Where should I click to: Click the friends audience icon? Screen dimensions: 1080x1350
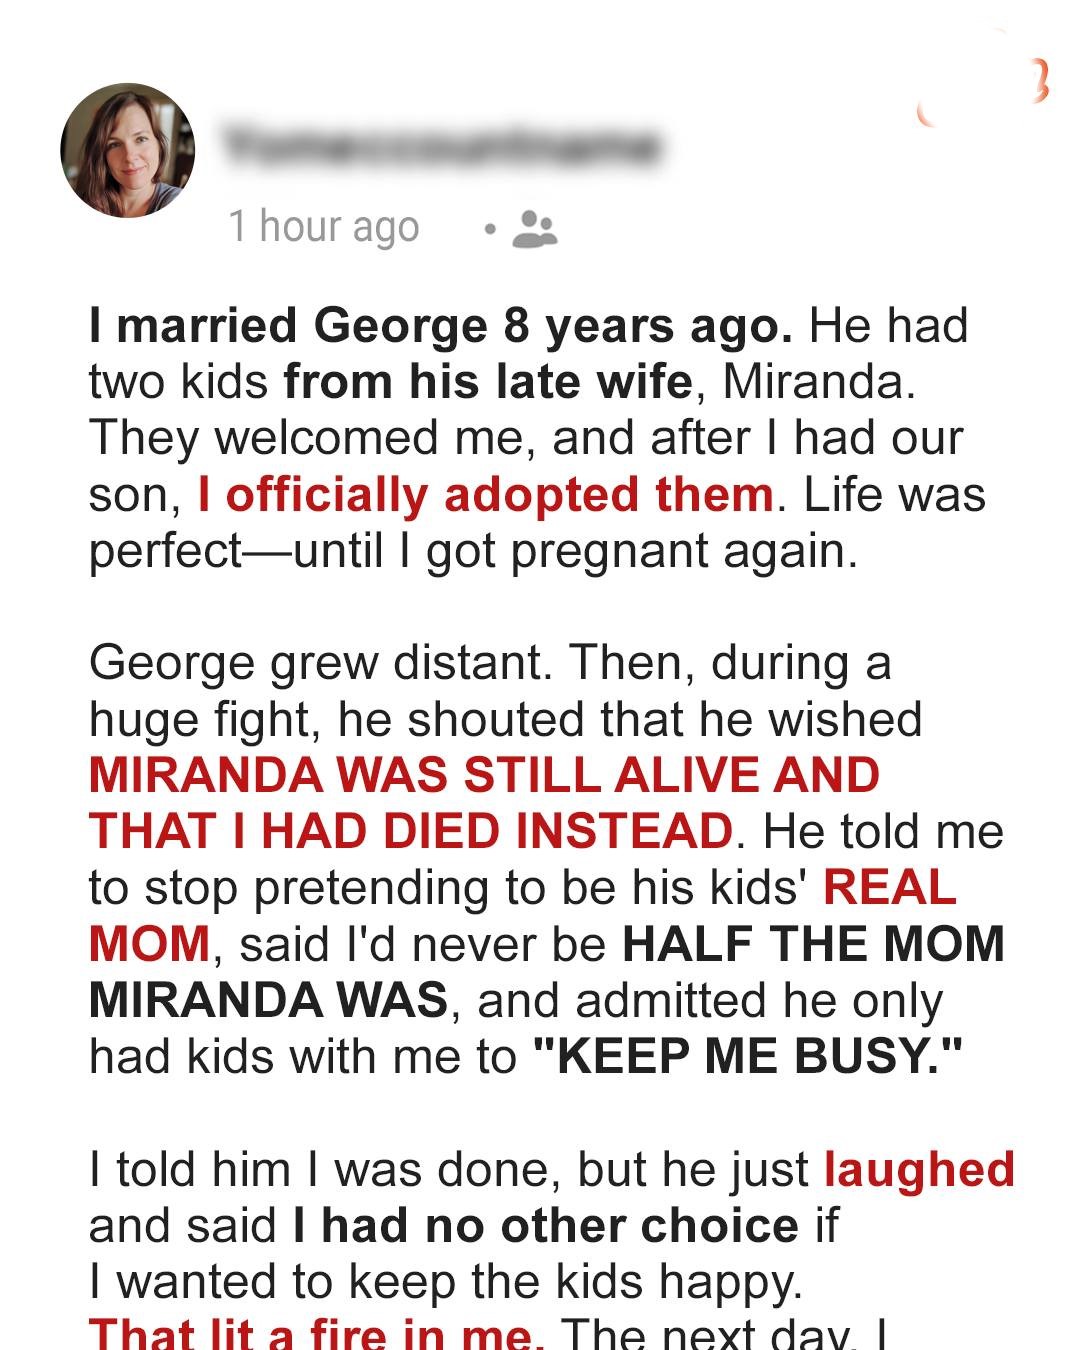(535, 229)
